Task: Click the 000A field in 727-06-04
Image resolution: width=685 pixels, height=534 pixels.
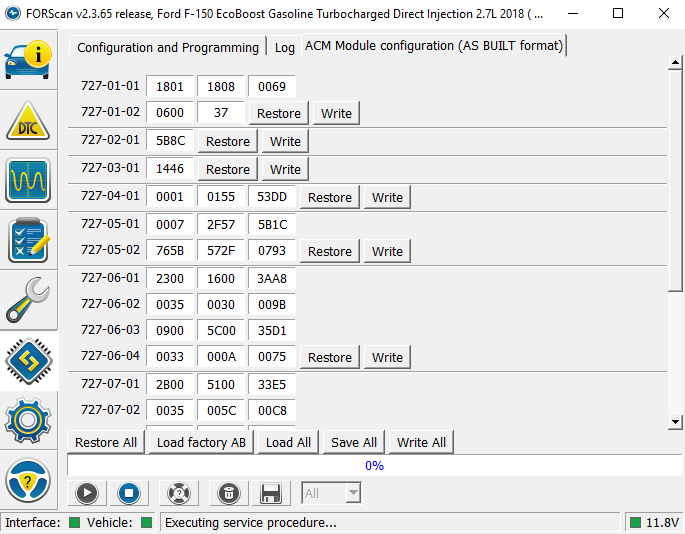Action: pos(221,357)
